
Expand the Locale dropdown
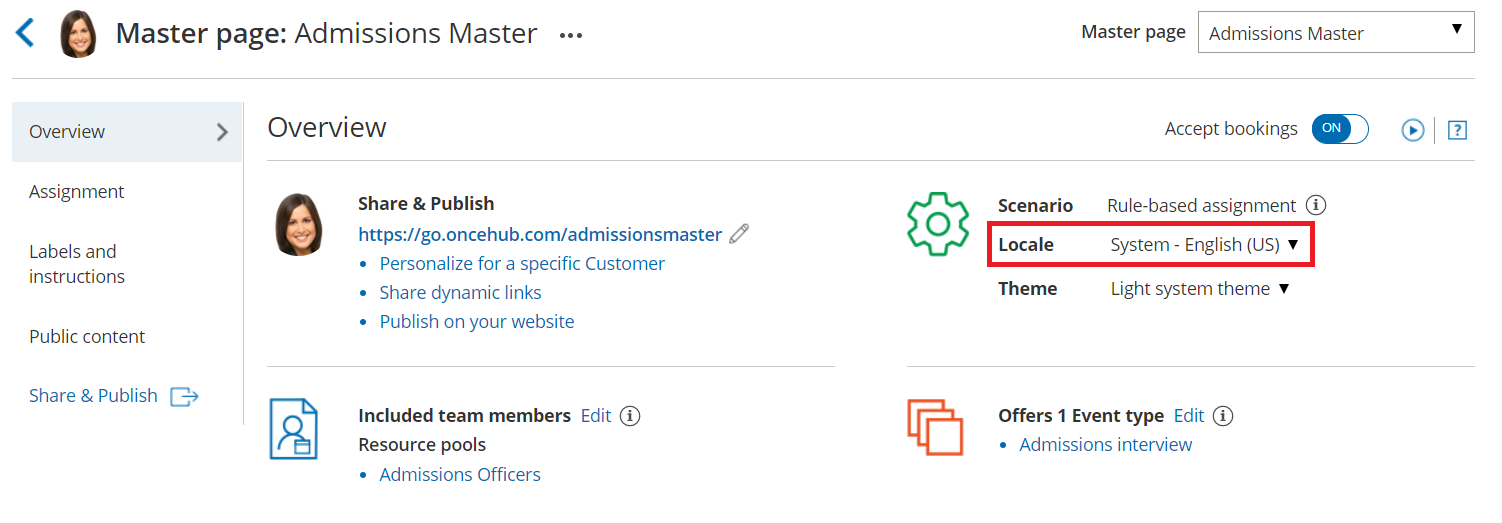(1204, 245)
